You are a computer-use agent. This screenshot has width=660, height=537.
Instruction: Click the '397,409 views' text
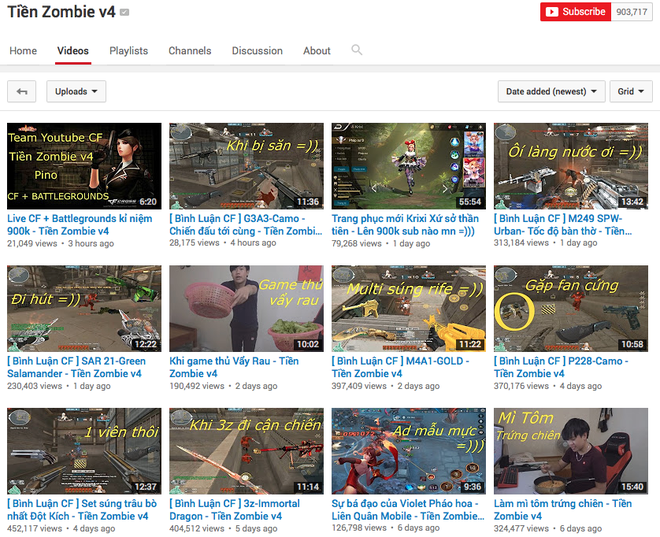click(x=359, y=386)
